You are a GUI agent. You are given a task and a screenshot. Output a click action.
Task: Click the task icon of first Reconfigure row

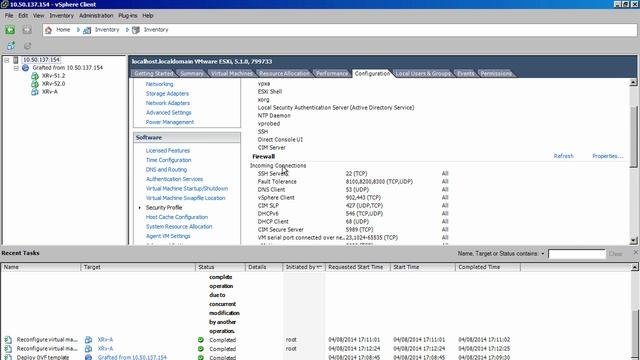click(x=8, y=340)
